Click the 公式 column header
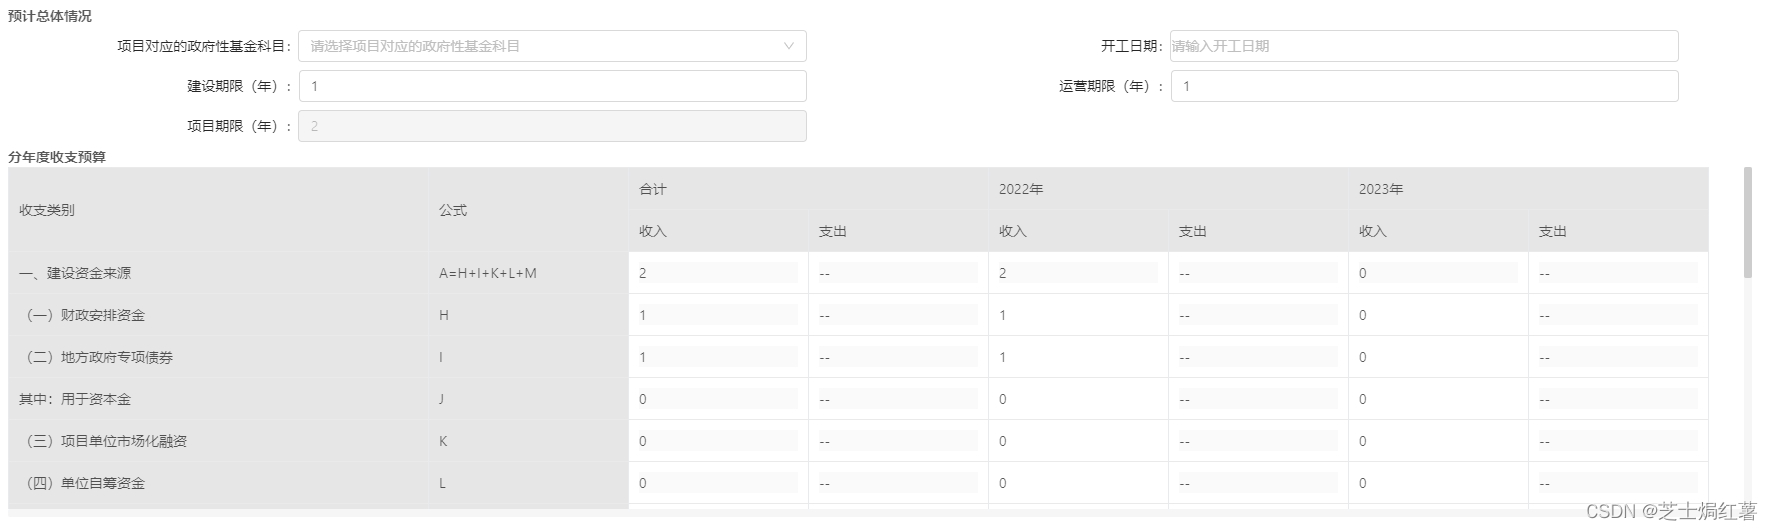Viewport: 1773px width, 530px height. [x=453, y=210]
